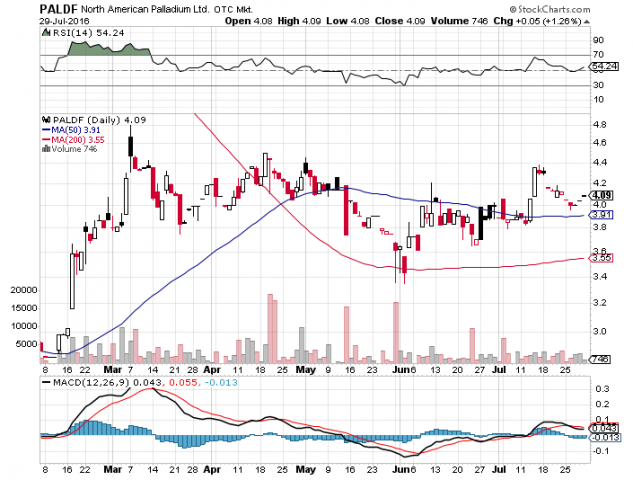Click the -0.013 histogram tag on right axis

(605, 438)
